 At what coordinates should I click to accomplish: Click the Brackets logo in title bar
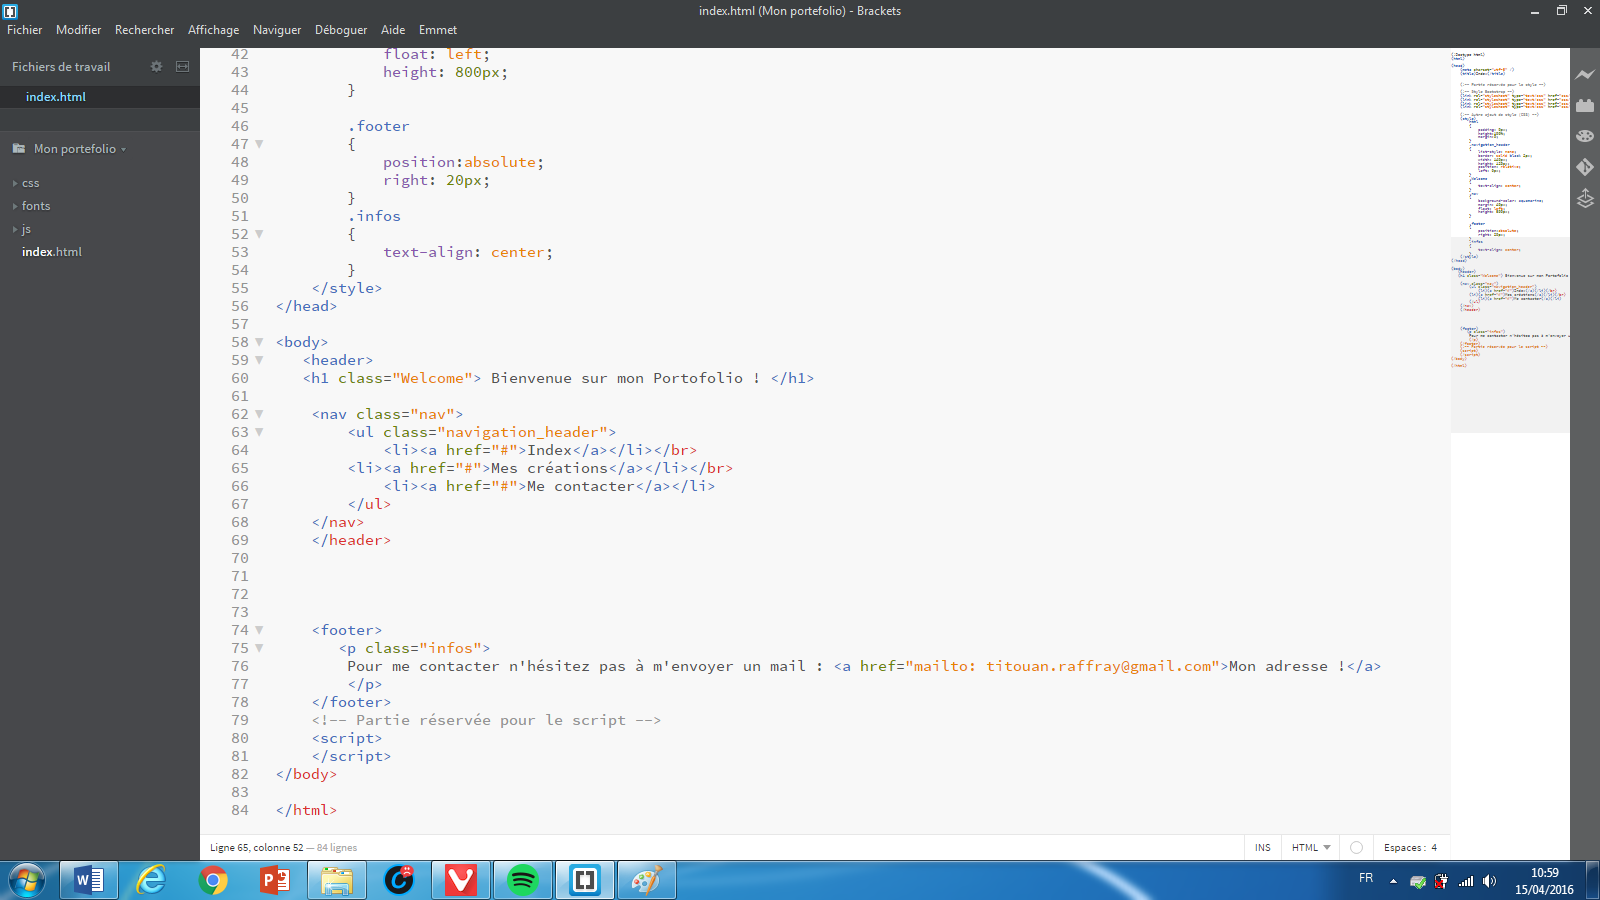coord(10,11)
